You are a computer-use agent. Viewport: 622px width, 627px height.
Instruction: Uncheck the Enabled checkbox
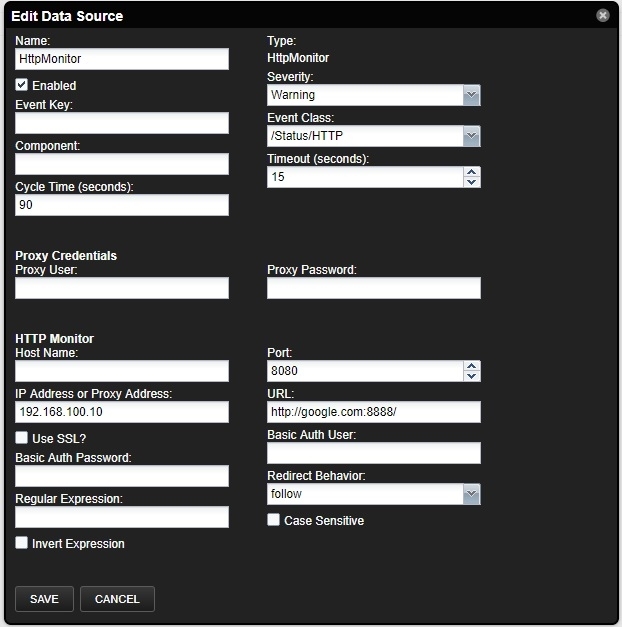click(x=22, y=85)
